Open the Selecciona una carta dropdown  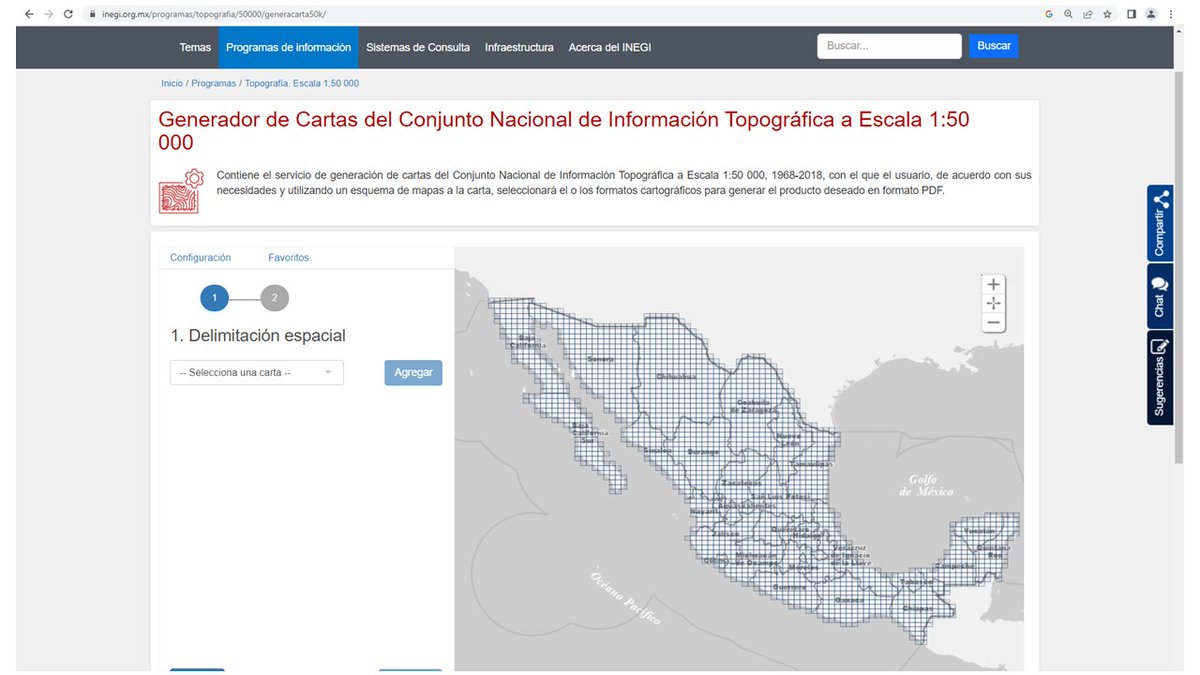(x=257, y=373)
